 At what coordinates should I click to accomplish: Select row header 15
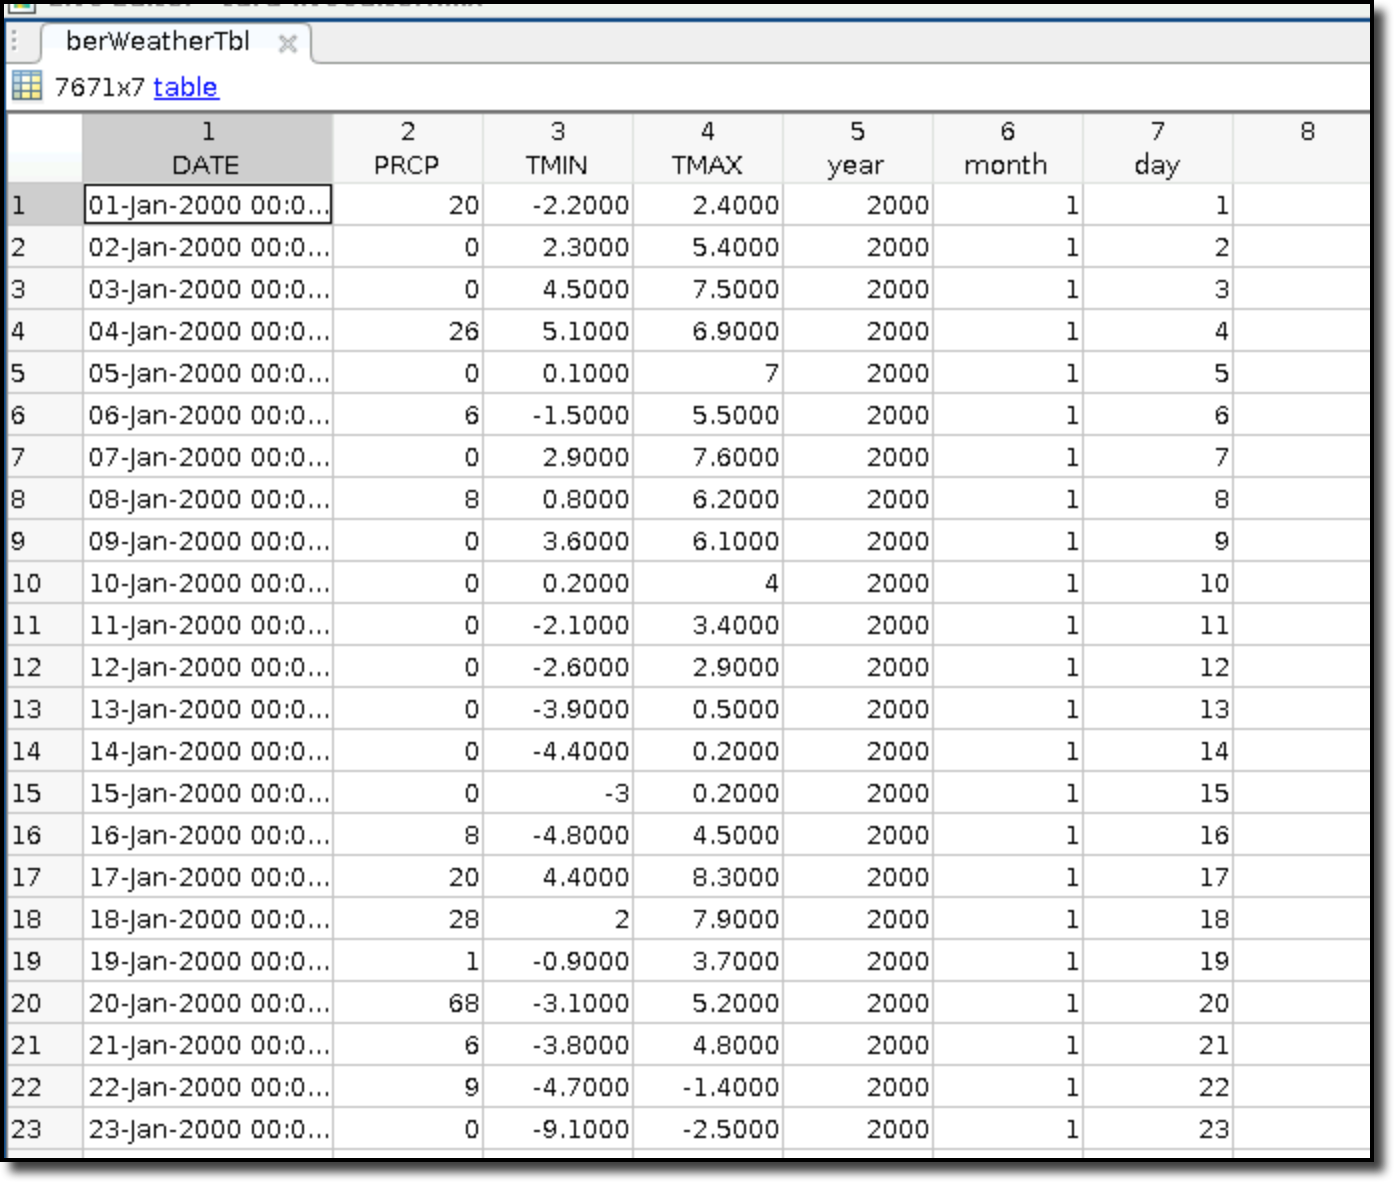(44, 793)
